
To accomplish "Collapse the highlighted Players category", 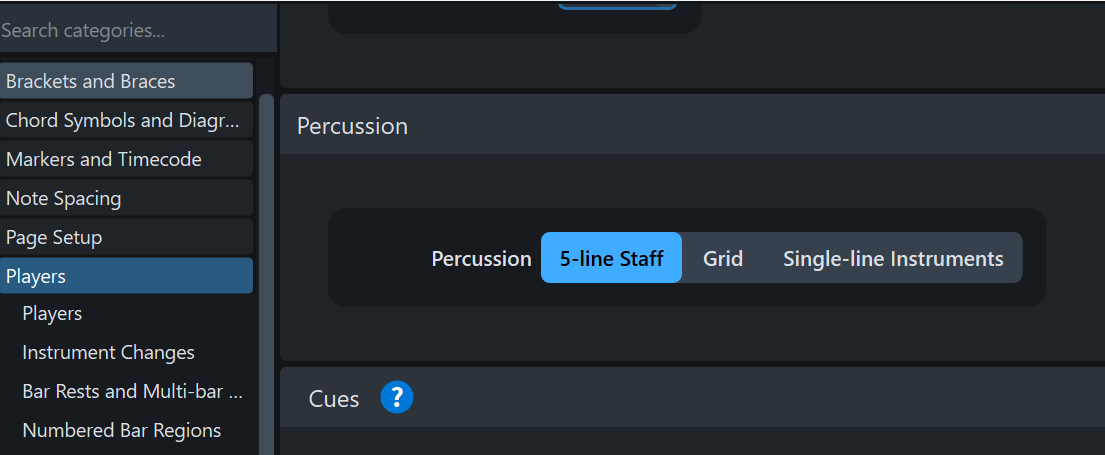I will [x=126, y=276].
